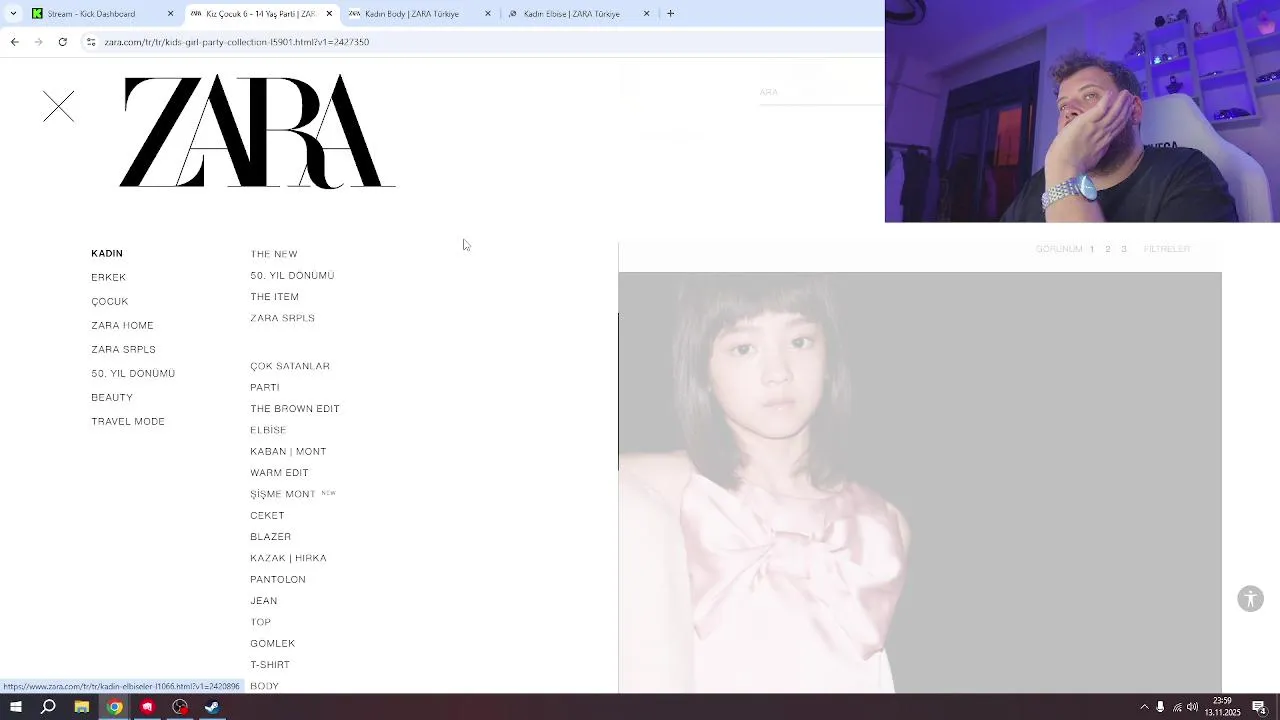Select the ERKEK category
Viewport: 1280px width, 720px height.
coord(109,278)
